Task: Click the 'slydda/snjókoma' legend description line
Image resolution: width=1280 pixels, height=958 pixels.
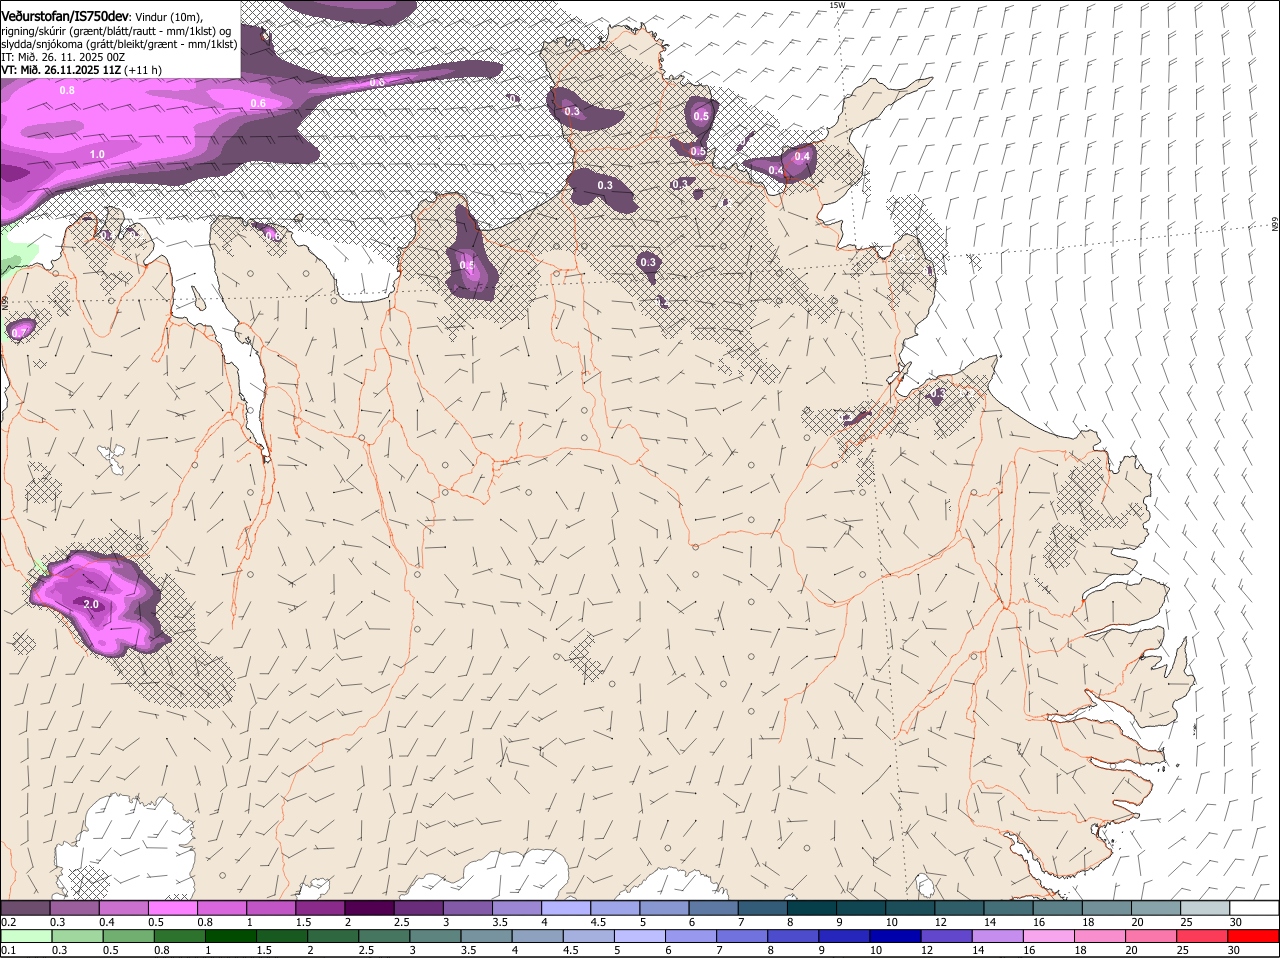Action: pos(119,44)
